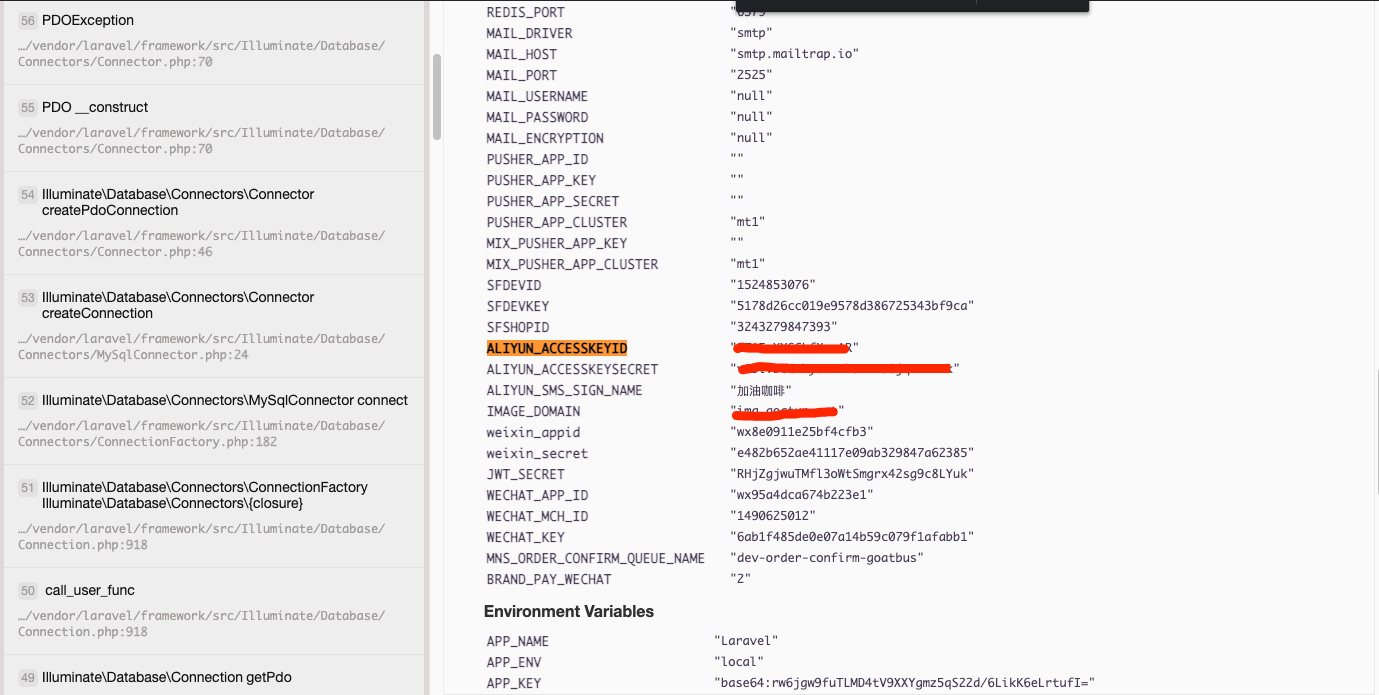The image size is (1379, 695).
Task: Click the number 56 frame badge
Action: (x=27, y=21)
